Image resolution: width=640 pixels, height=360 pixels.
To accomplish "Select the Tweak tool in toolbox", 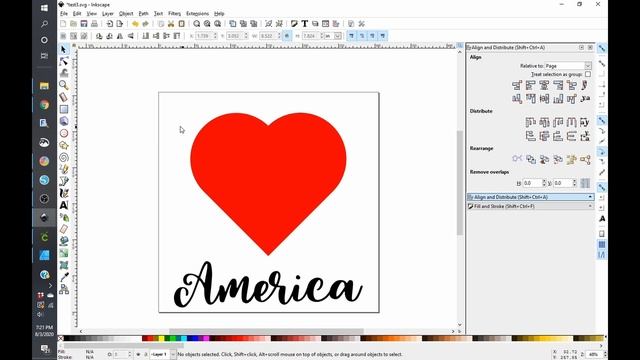I will (x=64, y=73).
